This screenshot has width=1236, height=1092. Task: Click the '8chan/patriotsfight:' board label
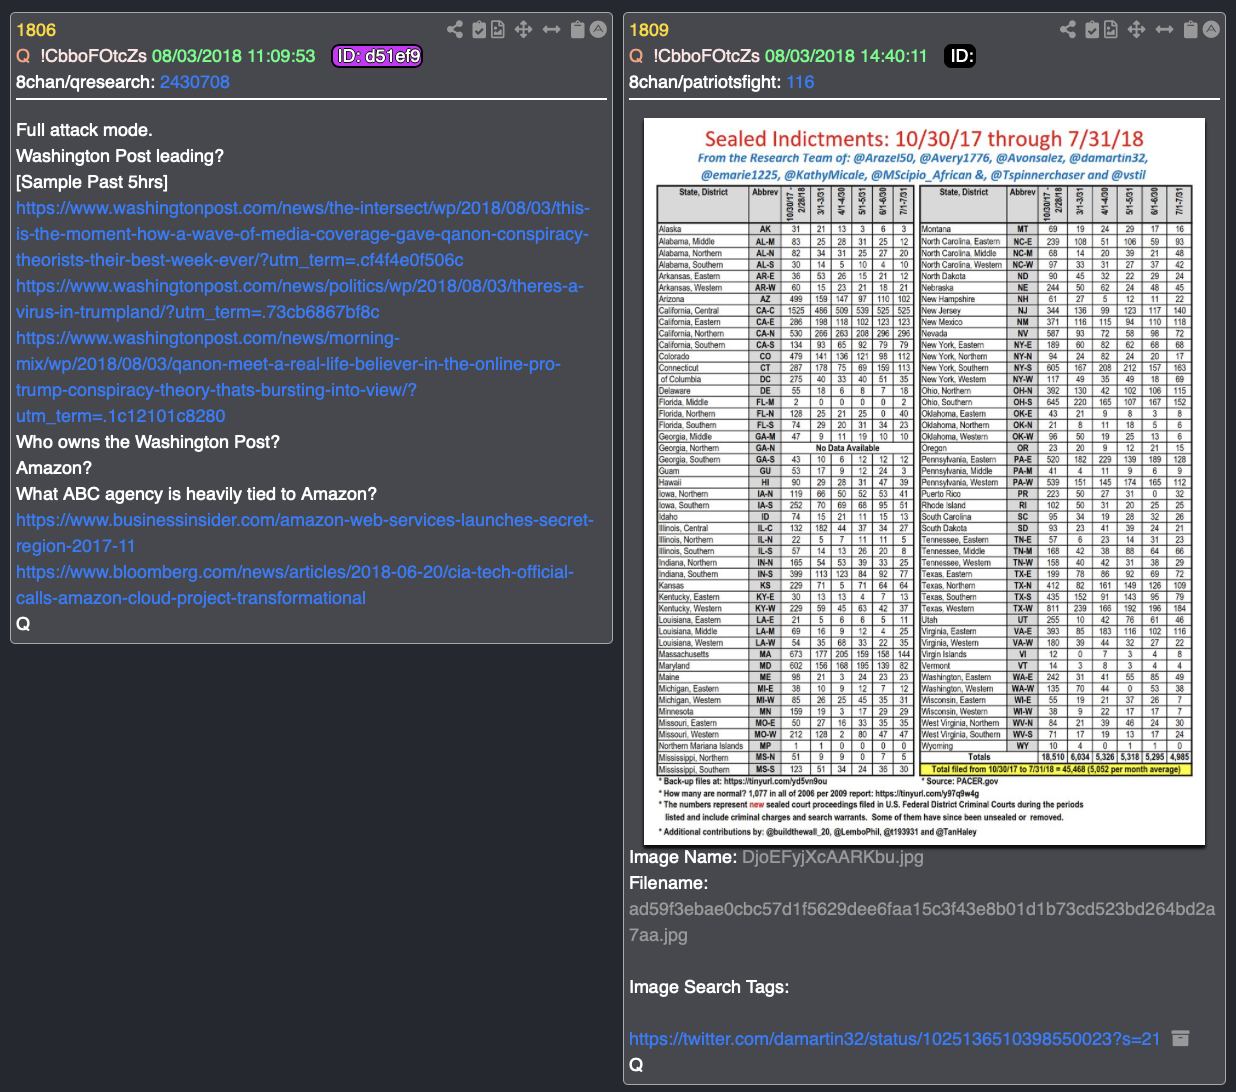(705, 82)
